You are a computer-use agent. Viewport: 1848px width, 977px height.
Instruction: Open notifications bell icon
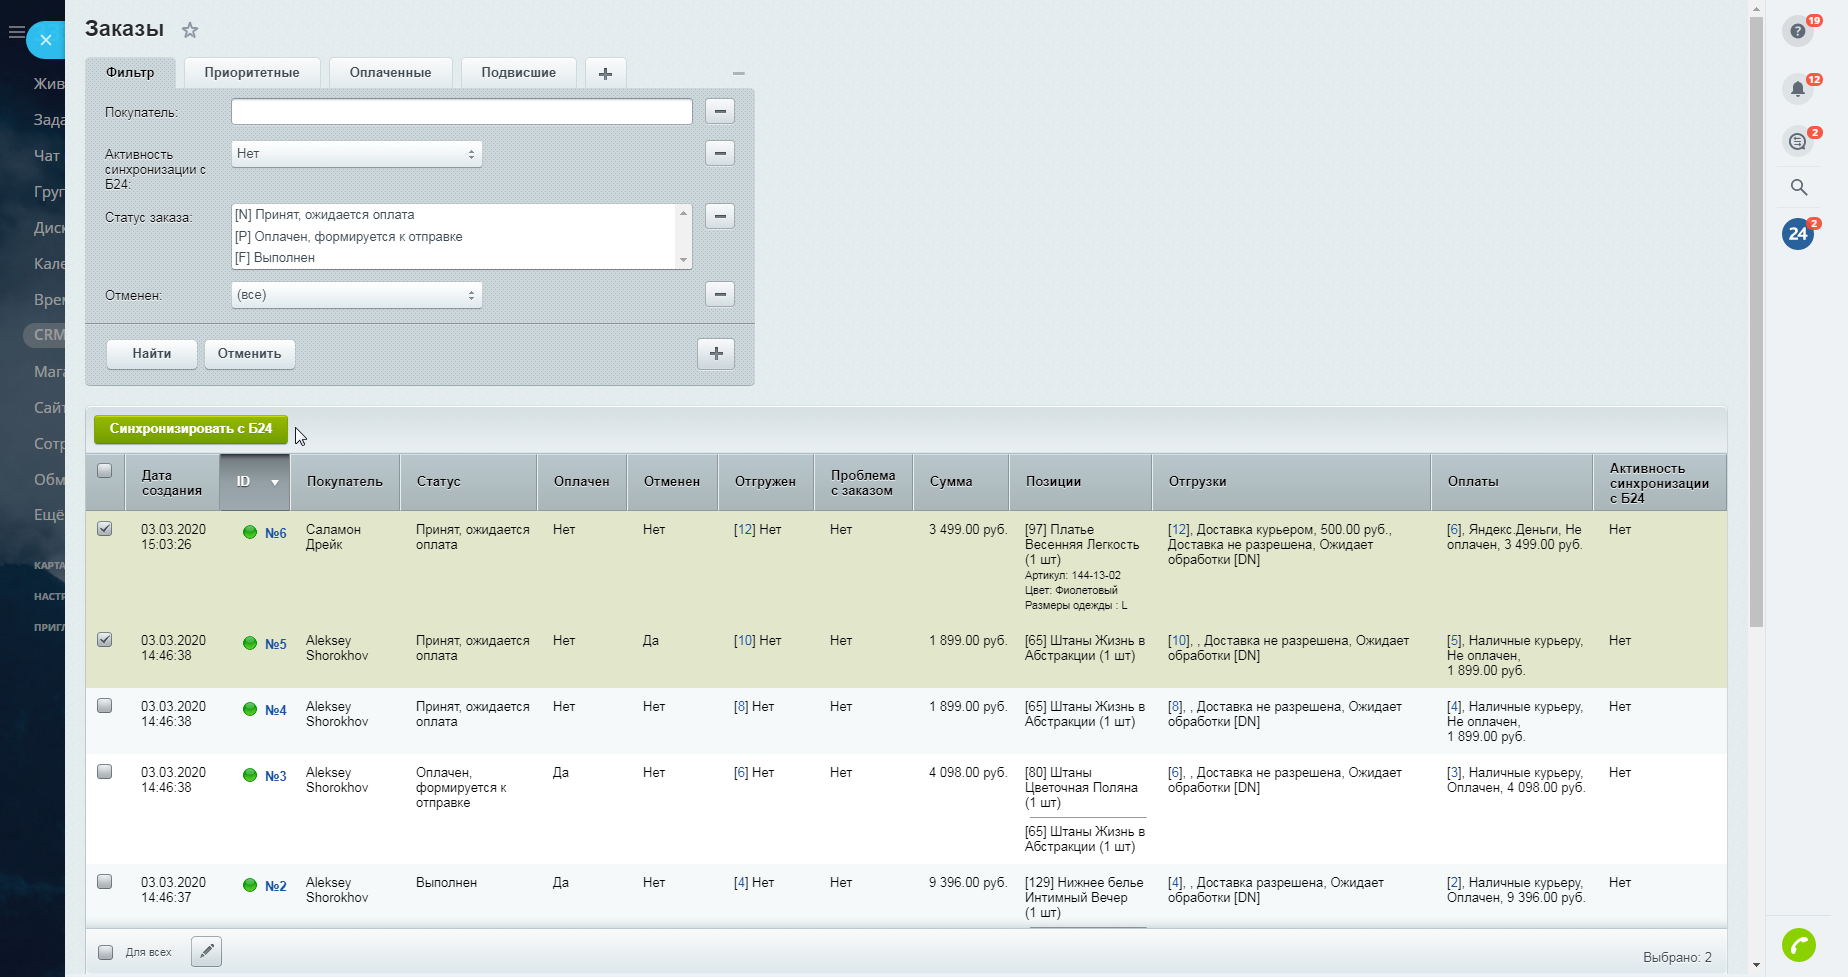pos(1798,89)
